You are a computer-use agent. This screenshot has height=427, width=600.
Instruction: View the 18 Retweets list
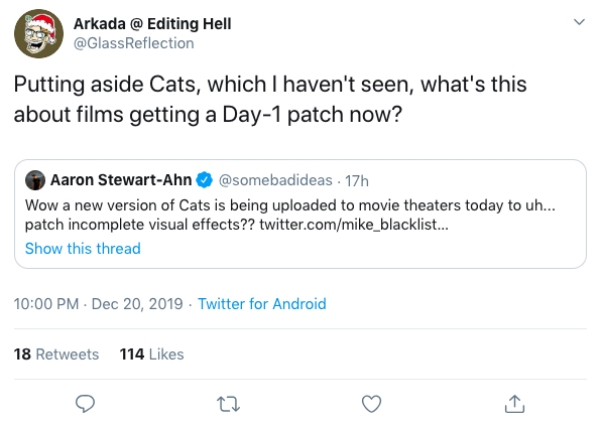(x=58, y=354)
